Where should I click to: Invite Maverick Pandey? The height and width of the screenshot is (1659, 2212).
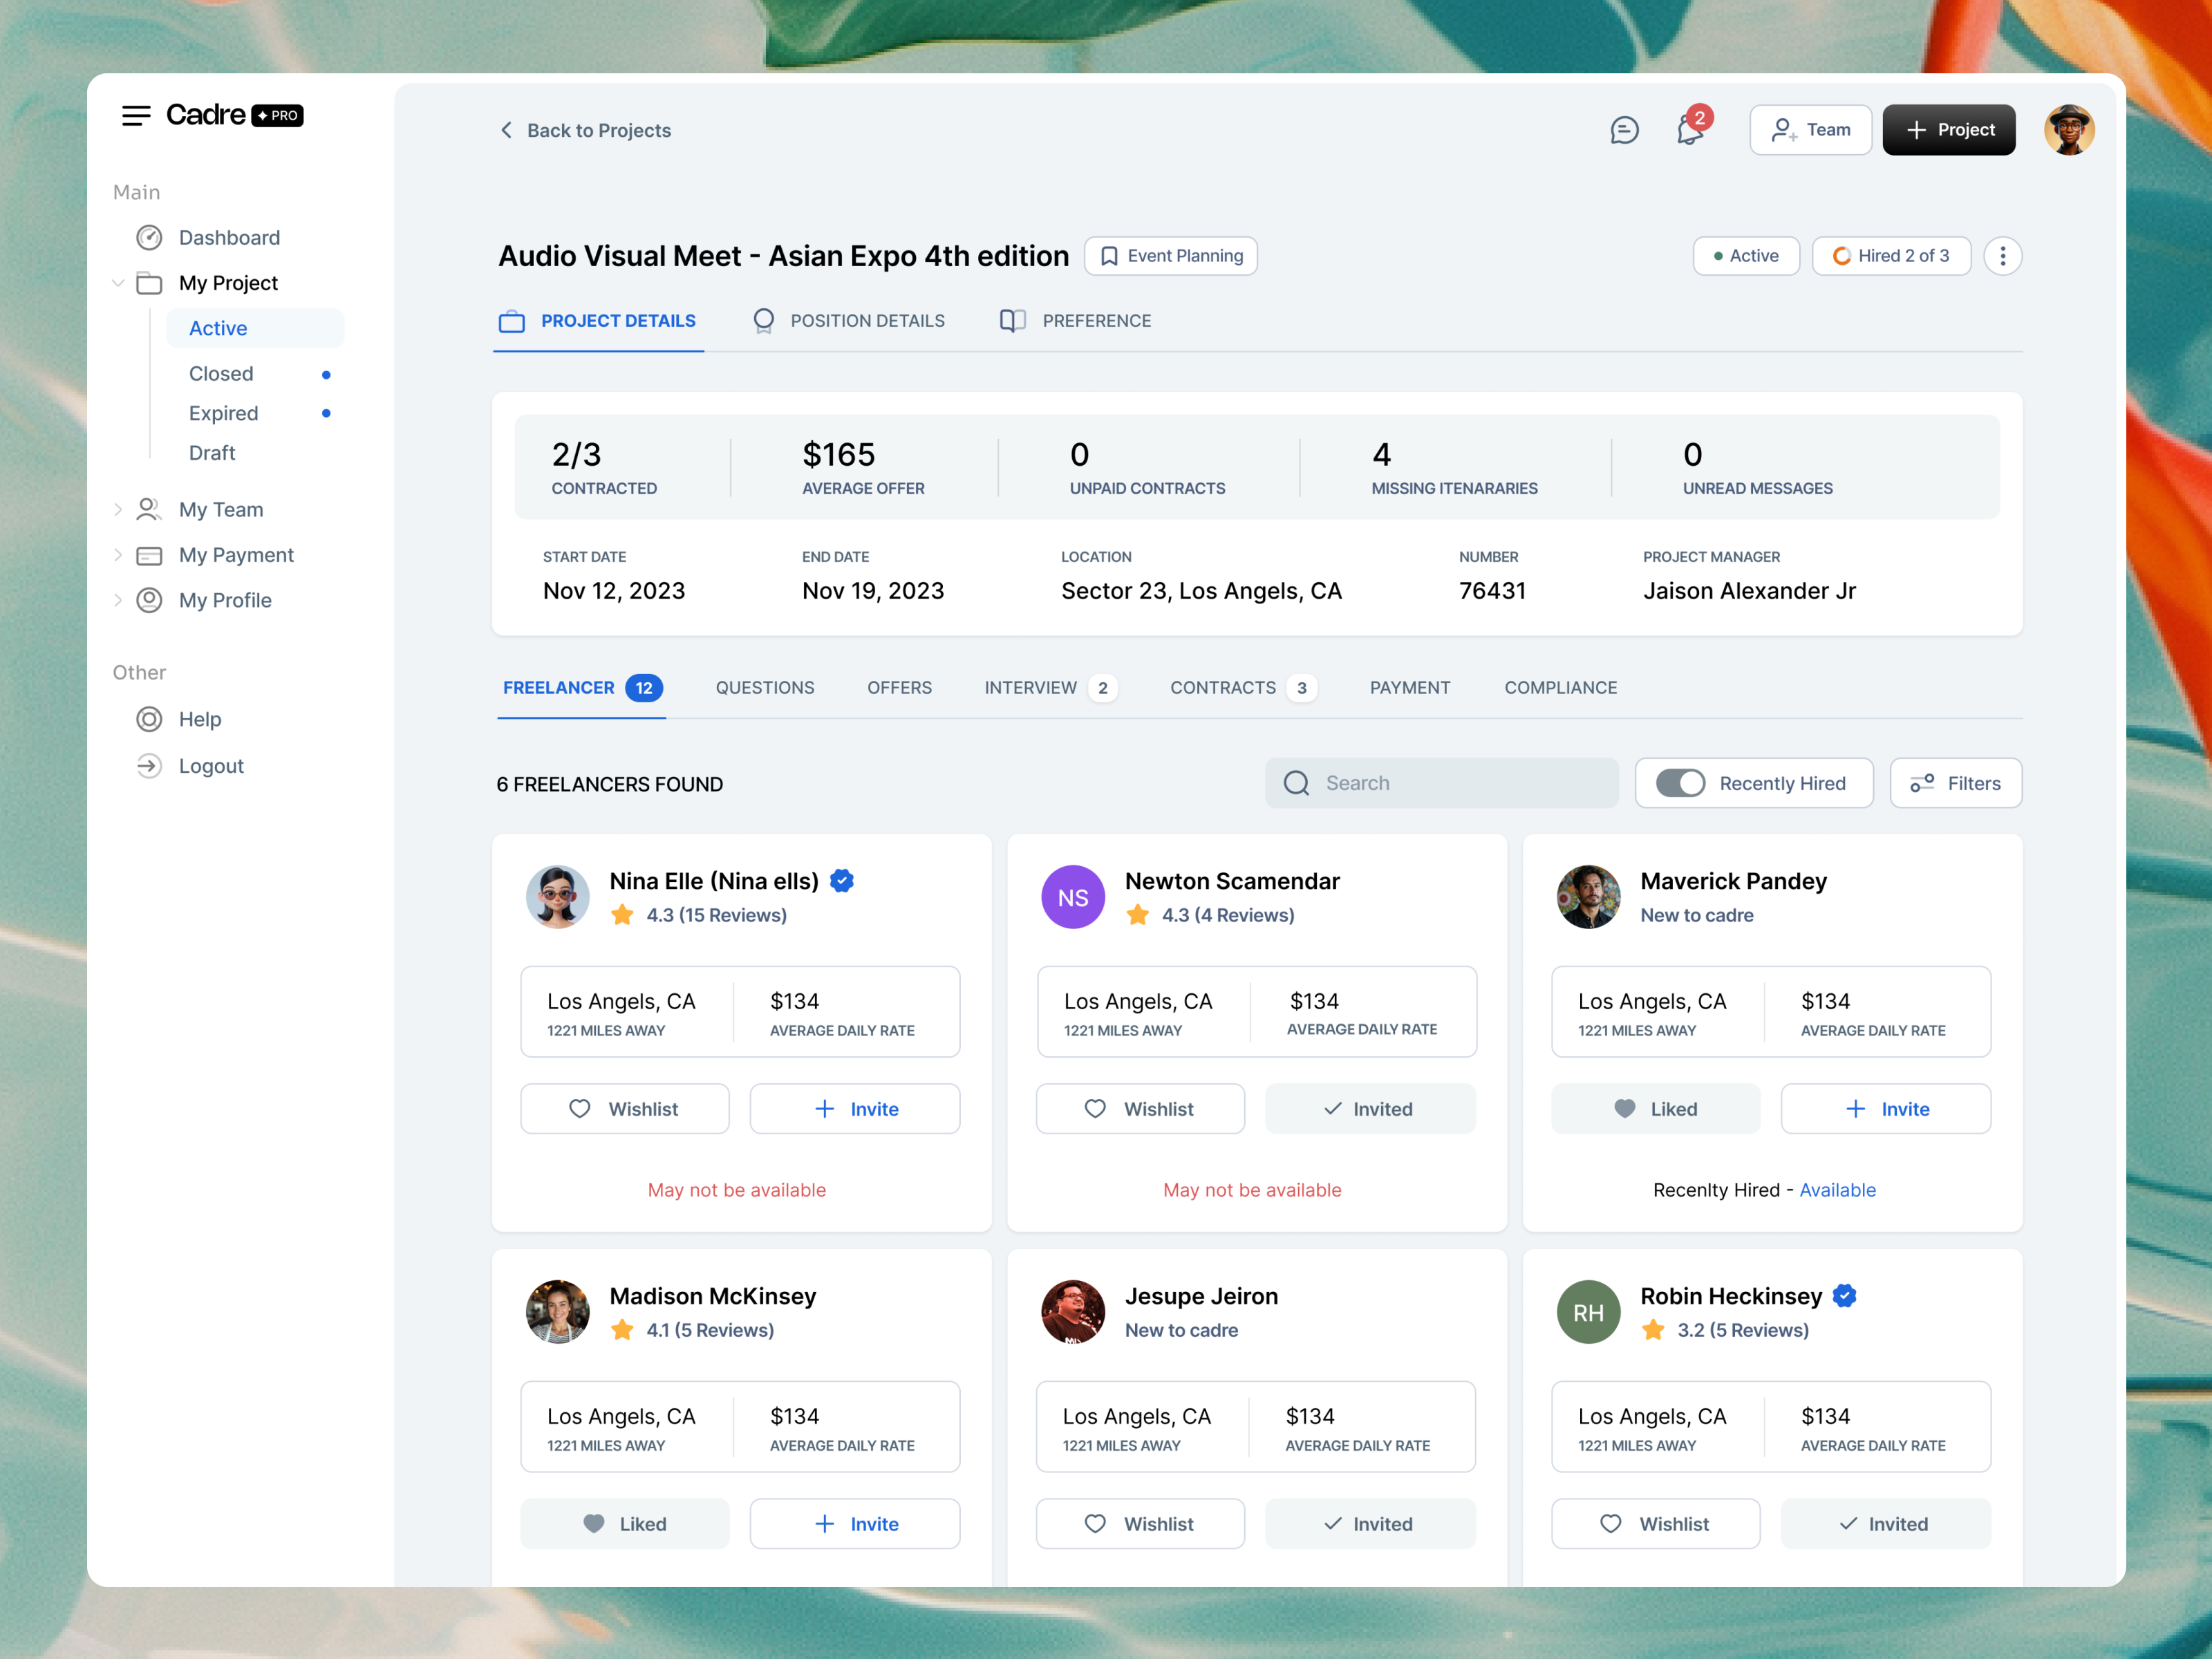pyautogui.click(x=1886, y=1109)
